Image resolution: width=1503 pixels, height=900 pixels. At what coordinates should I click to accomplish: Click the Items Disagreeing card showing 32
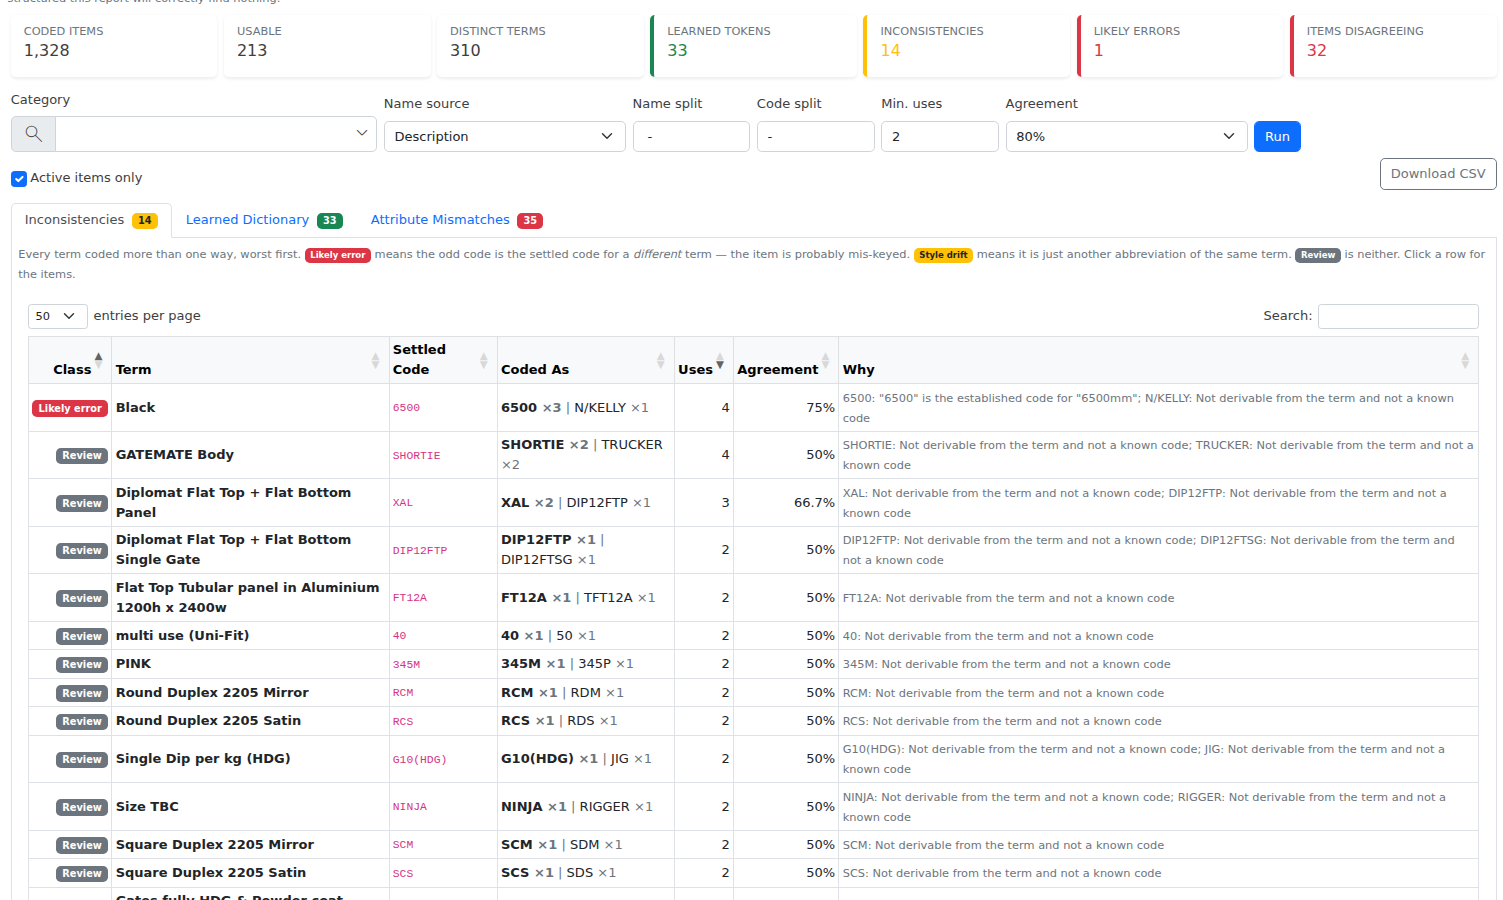coord(1393,45)
